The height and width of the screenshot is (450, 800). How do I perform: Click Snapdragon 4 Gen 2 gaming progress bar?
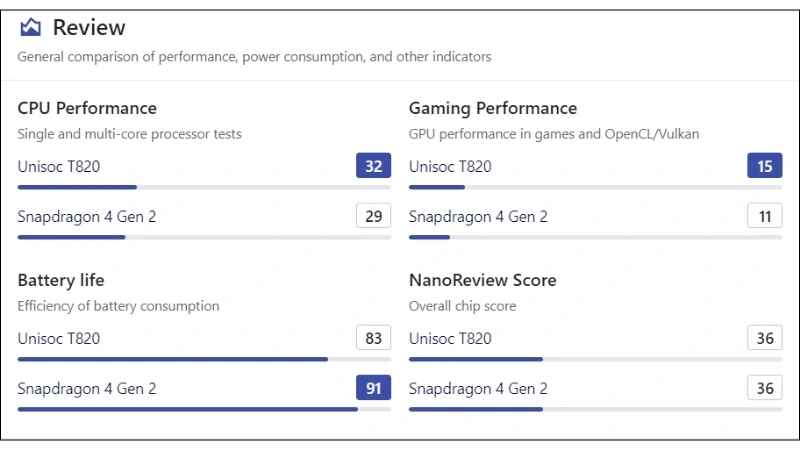coord(595,237)
